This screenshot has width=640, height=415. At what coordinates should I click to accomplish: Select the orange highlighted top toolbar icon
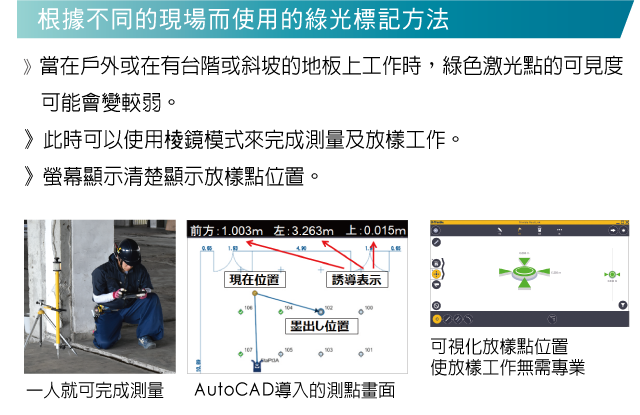point(520,230)
